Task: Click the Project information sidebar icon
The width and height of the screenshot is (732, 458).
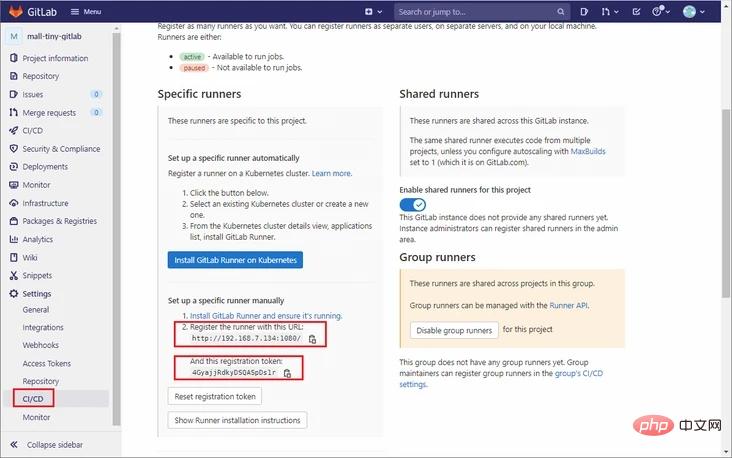Action: [x=14, y=58]
